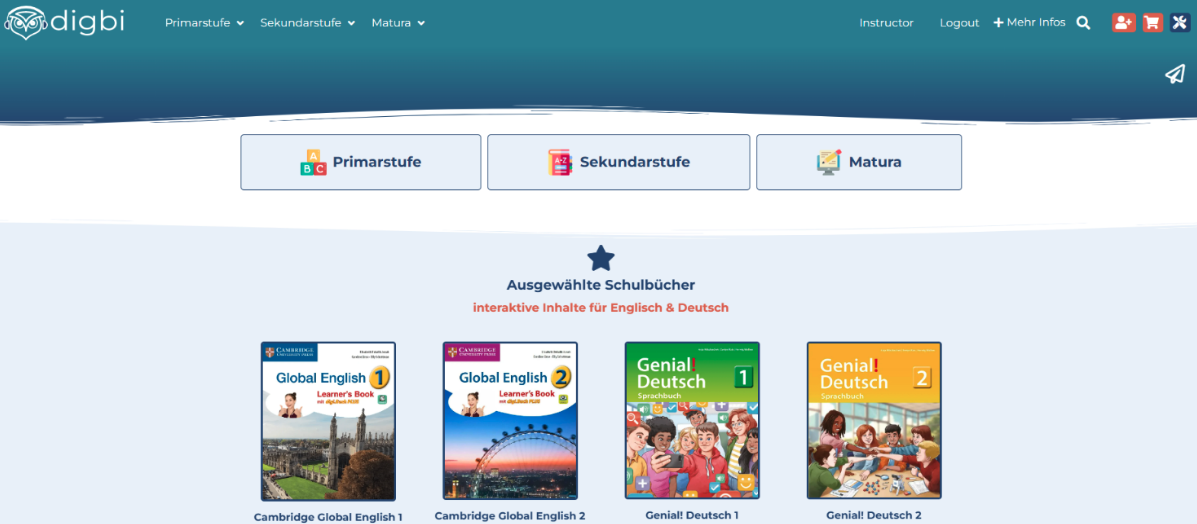Open Mehr Infos in the navbar
The image size is (1197, 524).
(x=1029, y=23)
